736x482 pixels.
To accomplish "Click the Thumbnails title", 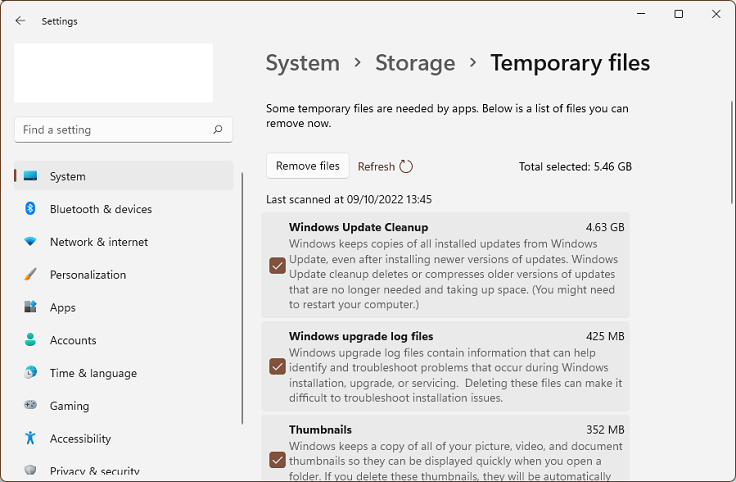I will (x=320, y=429).
